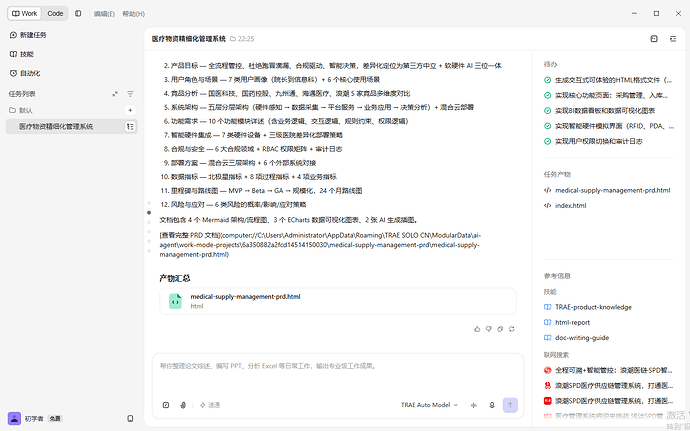690x431 pixels.
Task: Open medical-supply-management-prd.html under 任务产物
Action: 607,190
